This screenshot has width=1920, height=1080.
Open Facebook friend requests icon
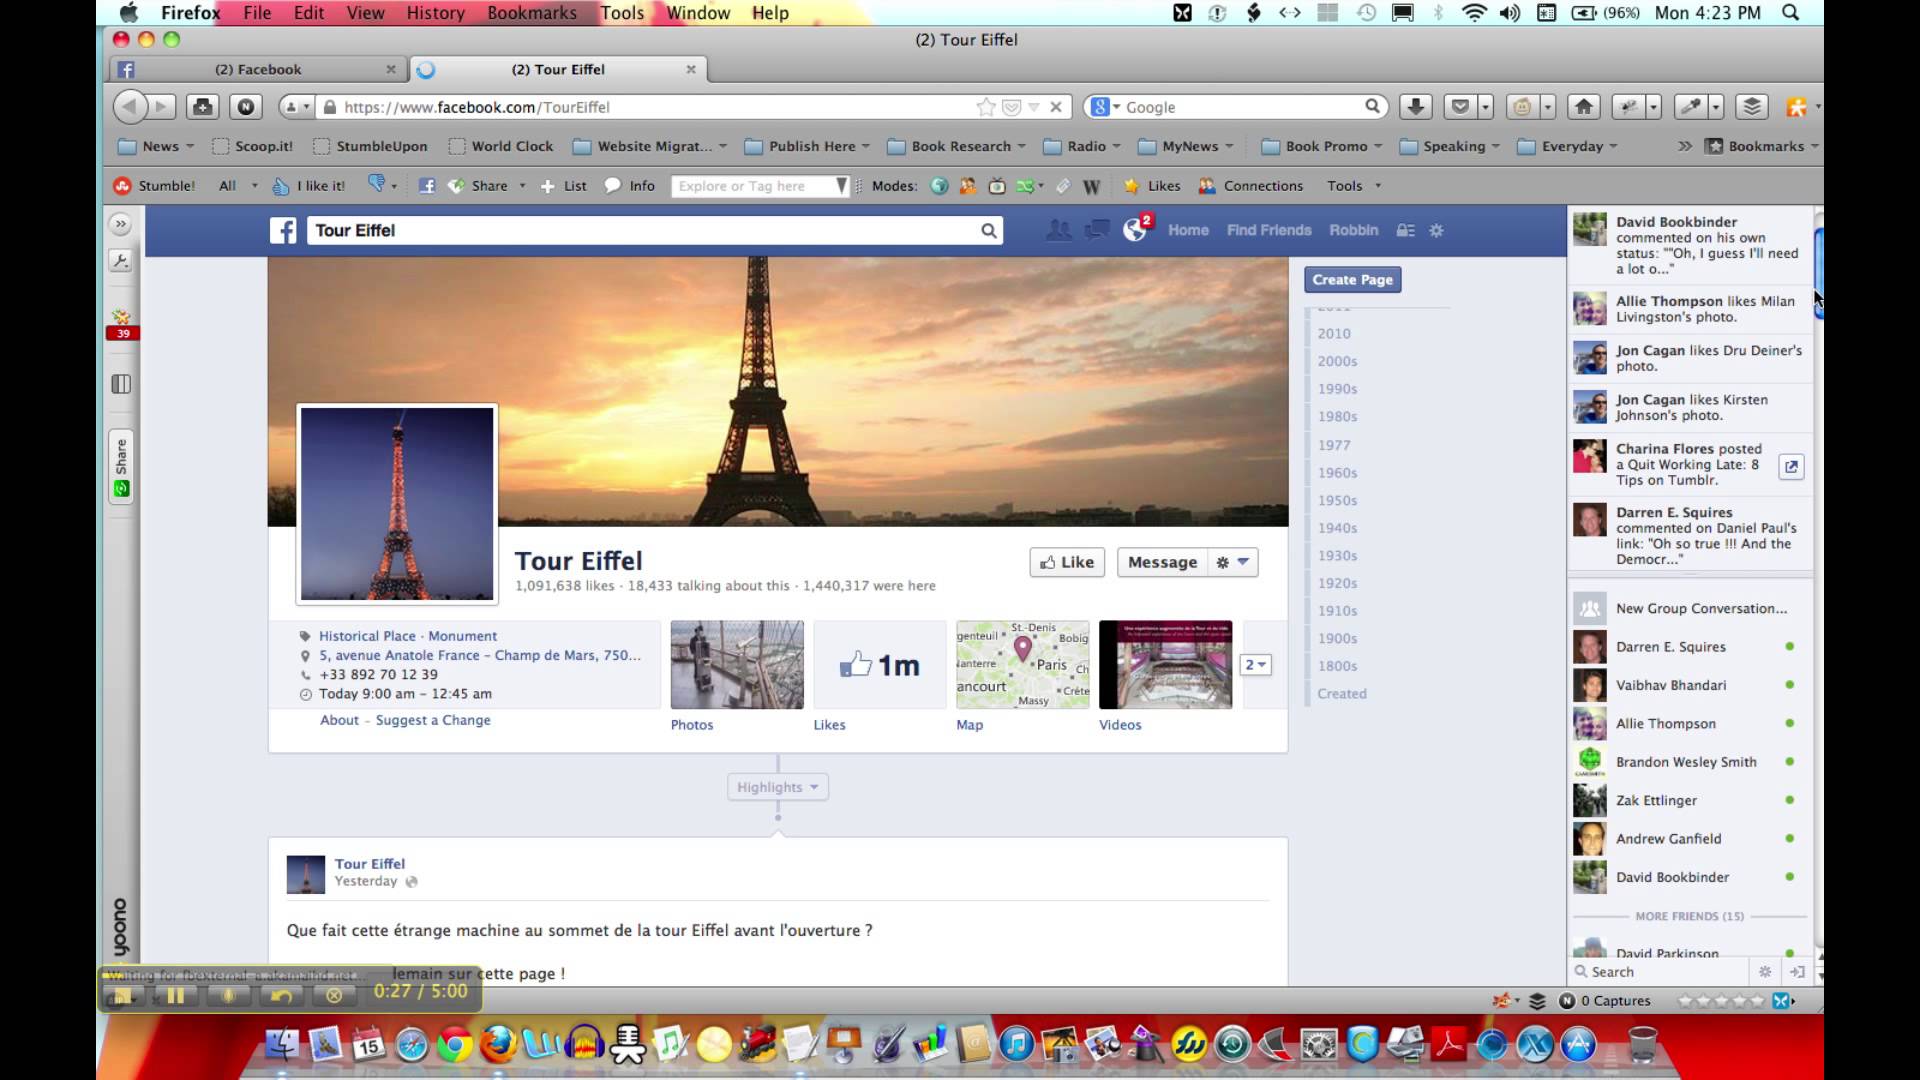point(1058,231)
